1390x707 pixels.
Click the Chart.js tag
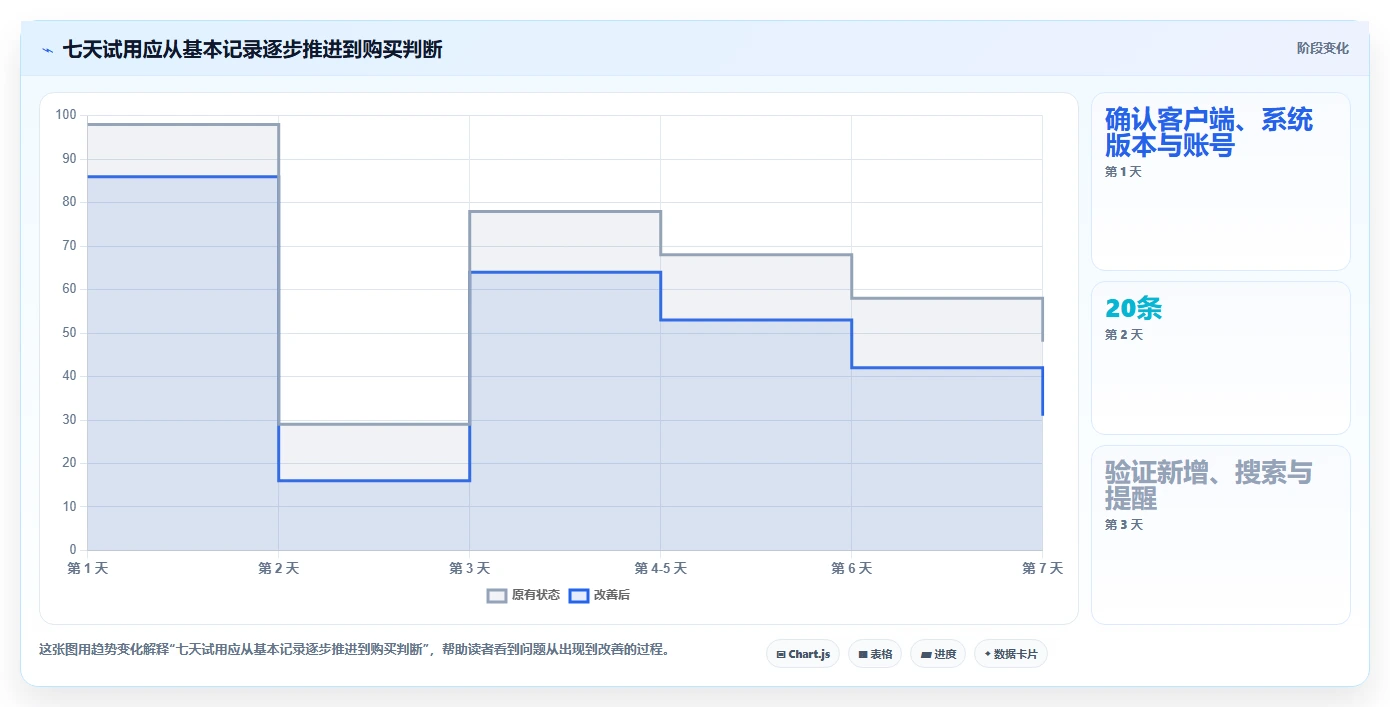coord(803,654)
